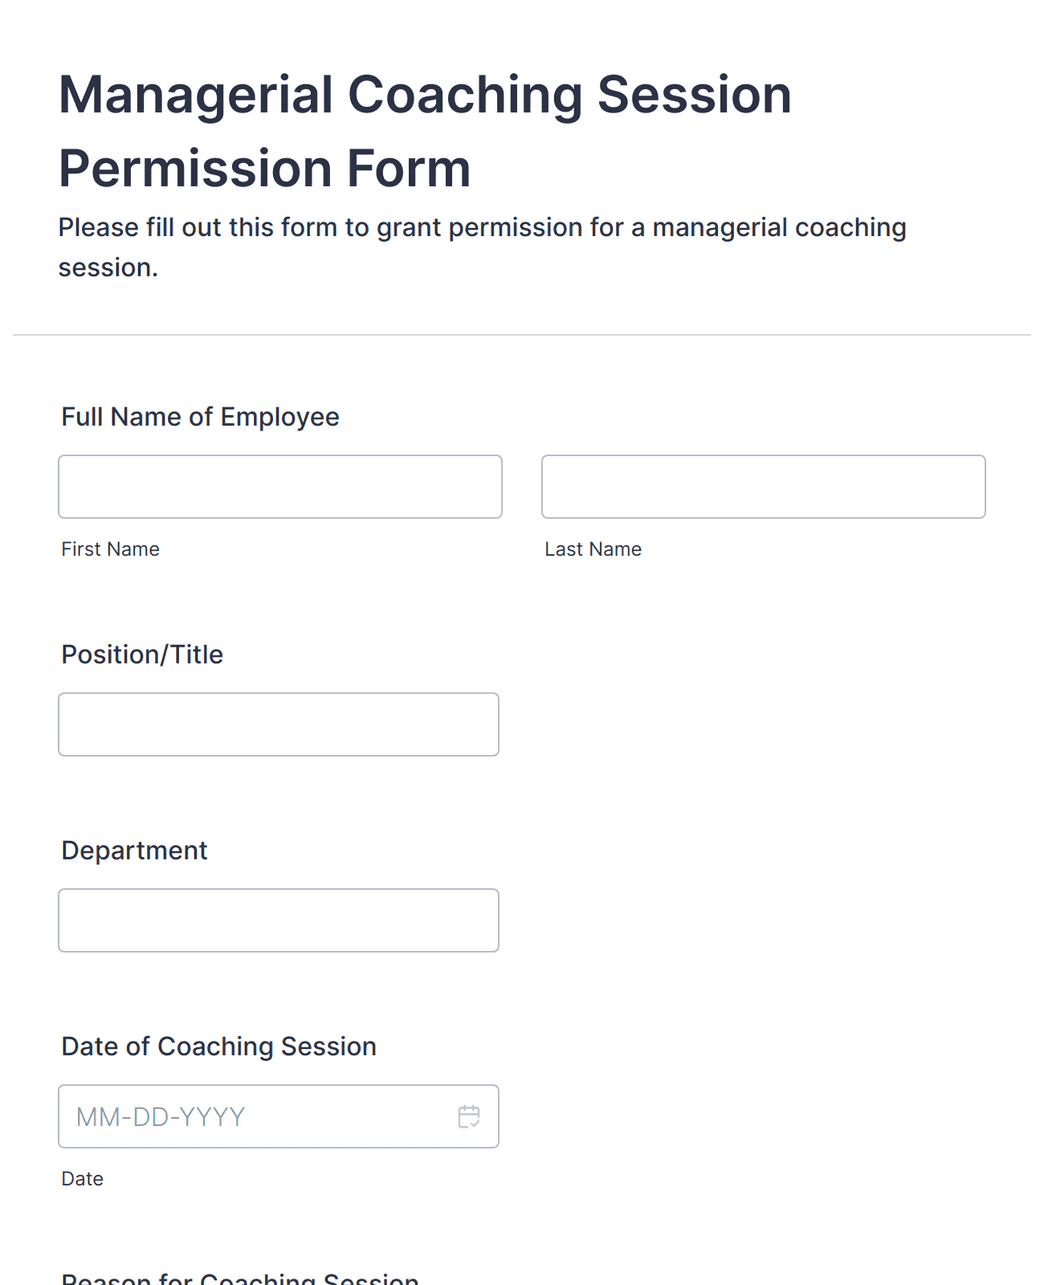1044x1285 pixels.
Task: Click the Managerial Coaching Session heading line
Action: [x=425, y=95]
